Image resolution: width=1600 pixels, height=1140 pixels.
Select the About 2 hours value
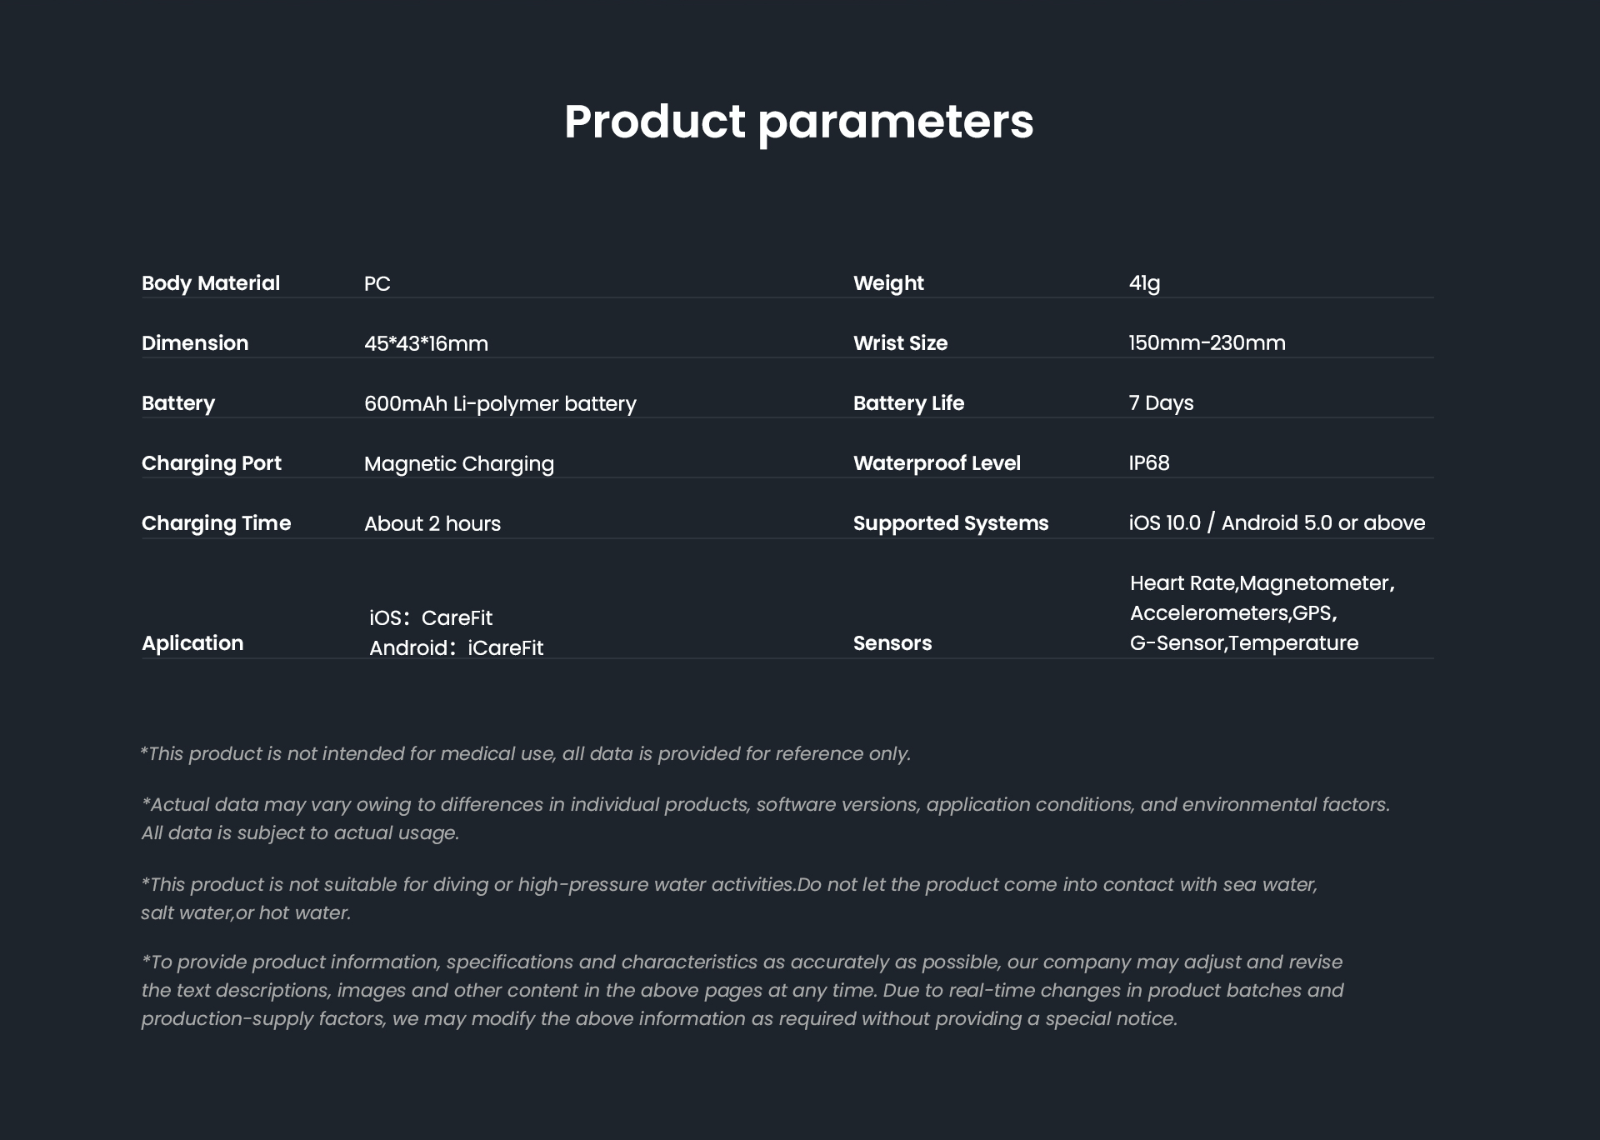point(432,524)
